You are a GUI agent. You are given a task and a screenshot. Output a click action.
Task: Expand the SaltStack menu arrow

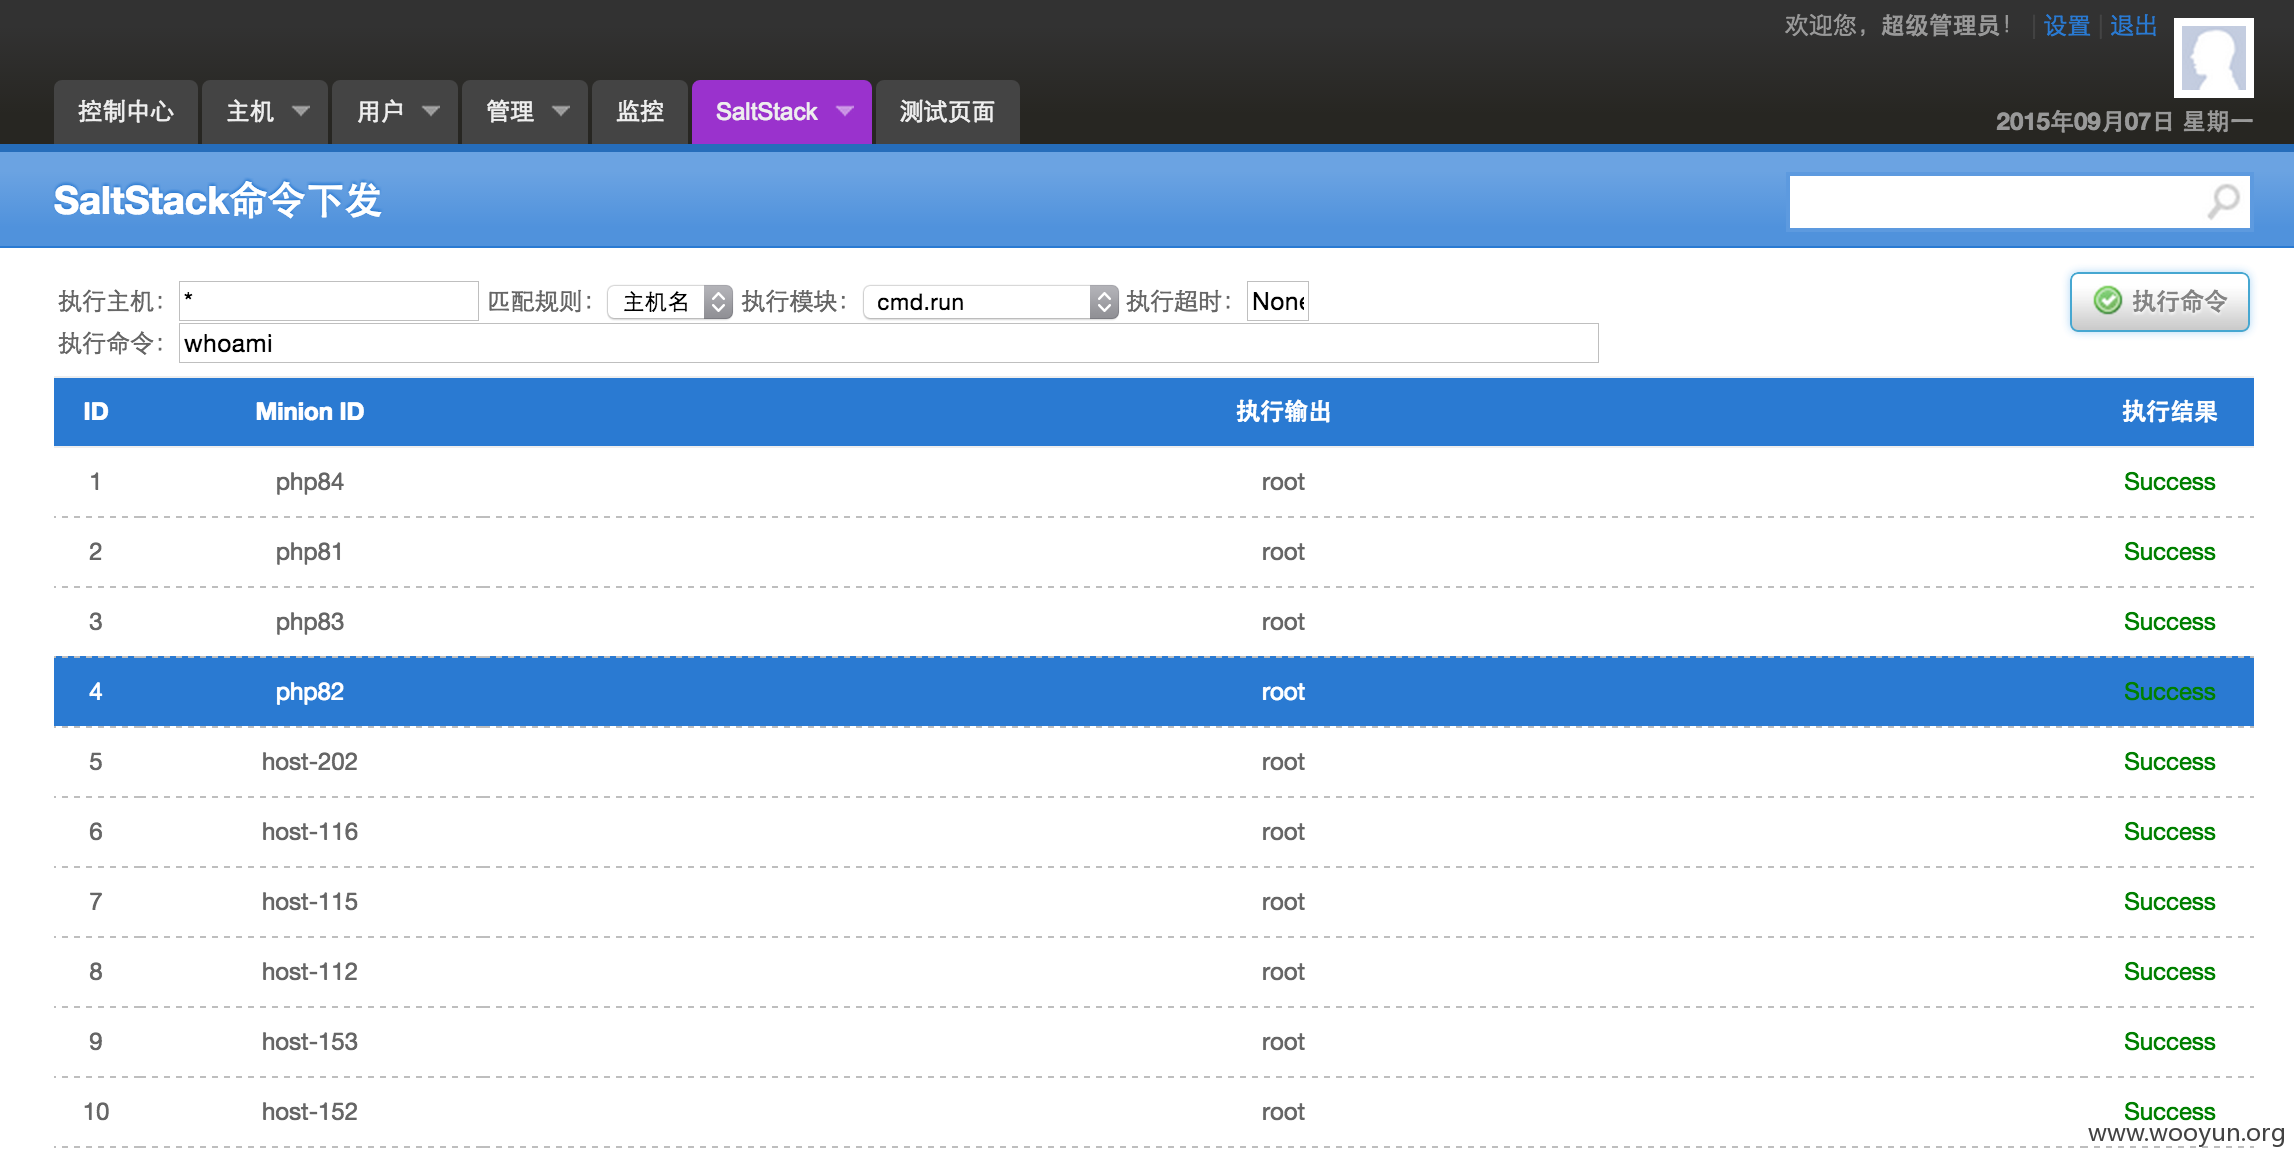845,111
